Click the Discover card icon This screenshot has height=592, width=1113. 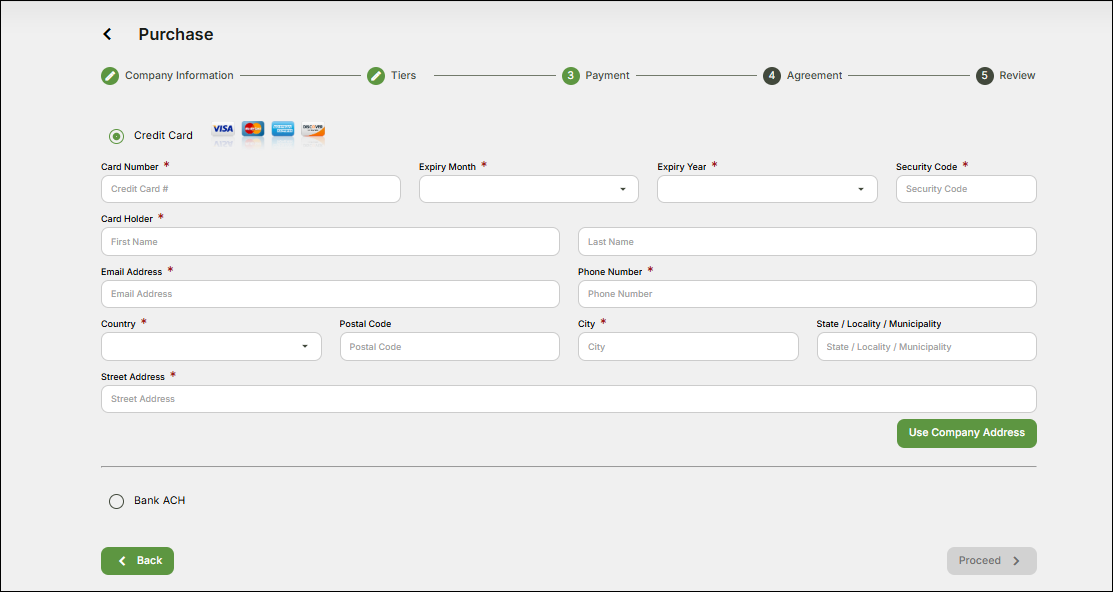tap(312, 131)
